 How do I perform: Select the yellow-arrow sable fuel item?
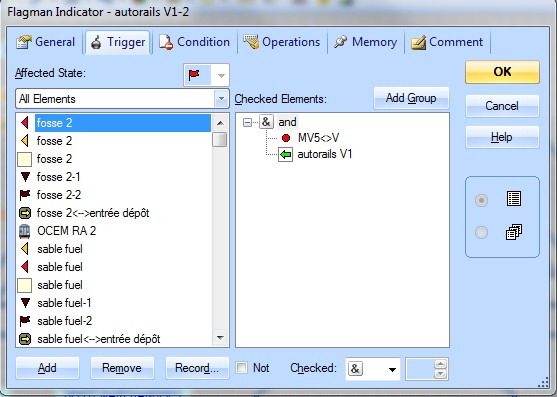click(x=114, y=249)
